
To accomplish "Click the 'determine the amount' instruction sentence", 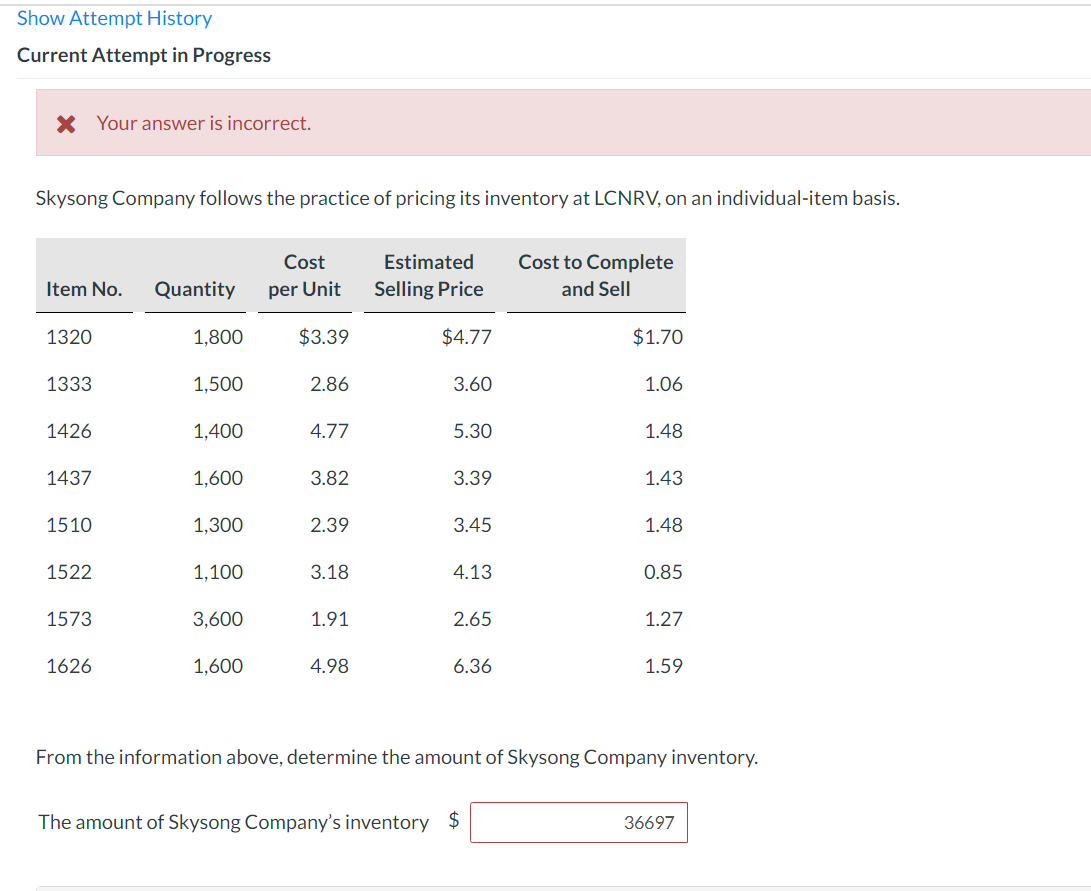I will click(397, 757).
